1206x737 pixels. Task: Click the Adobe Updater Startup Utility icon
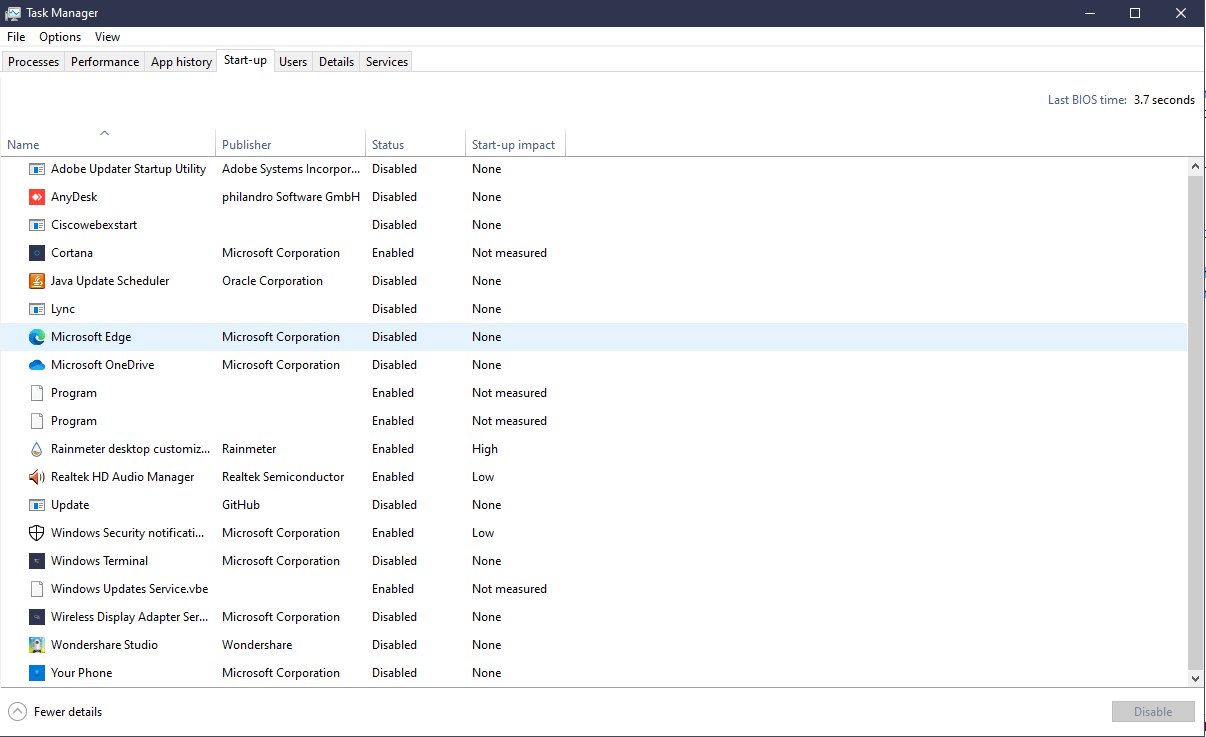(x=37, y=169)
